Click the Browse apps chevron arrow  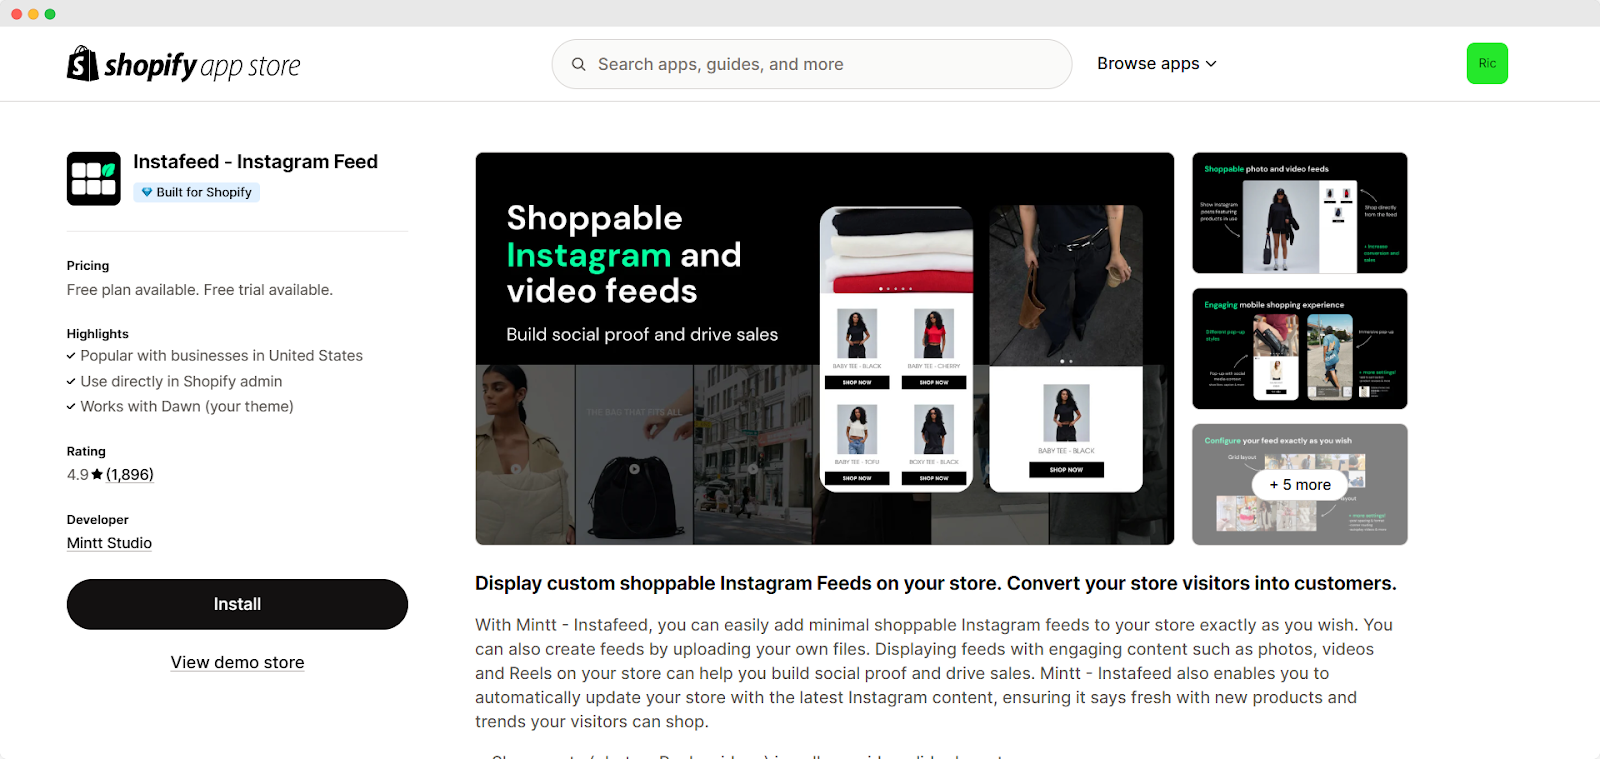[1211, 64]
